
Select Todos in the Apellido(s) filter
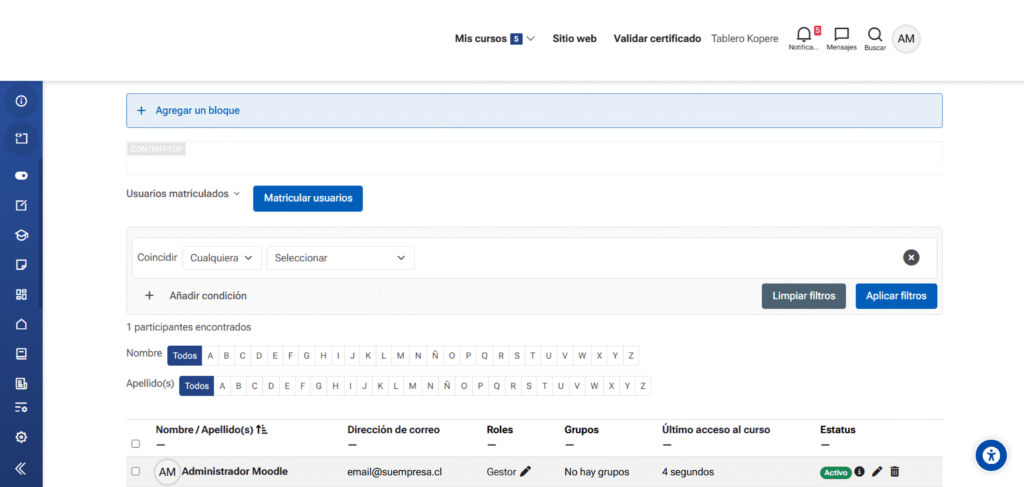click(x=197, y=386)
